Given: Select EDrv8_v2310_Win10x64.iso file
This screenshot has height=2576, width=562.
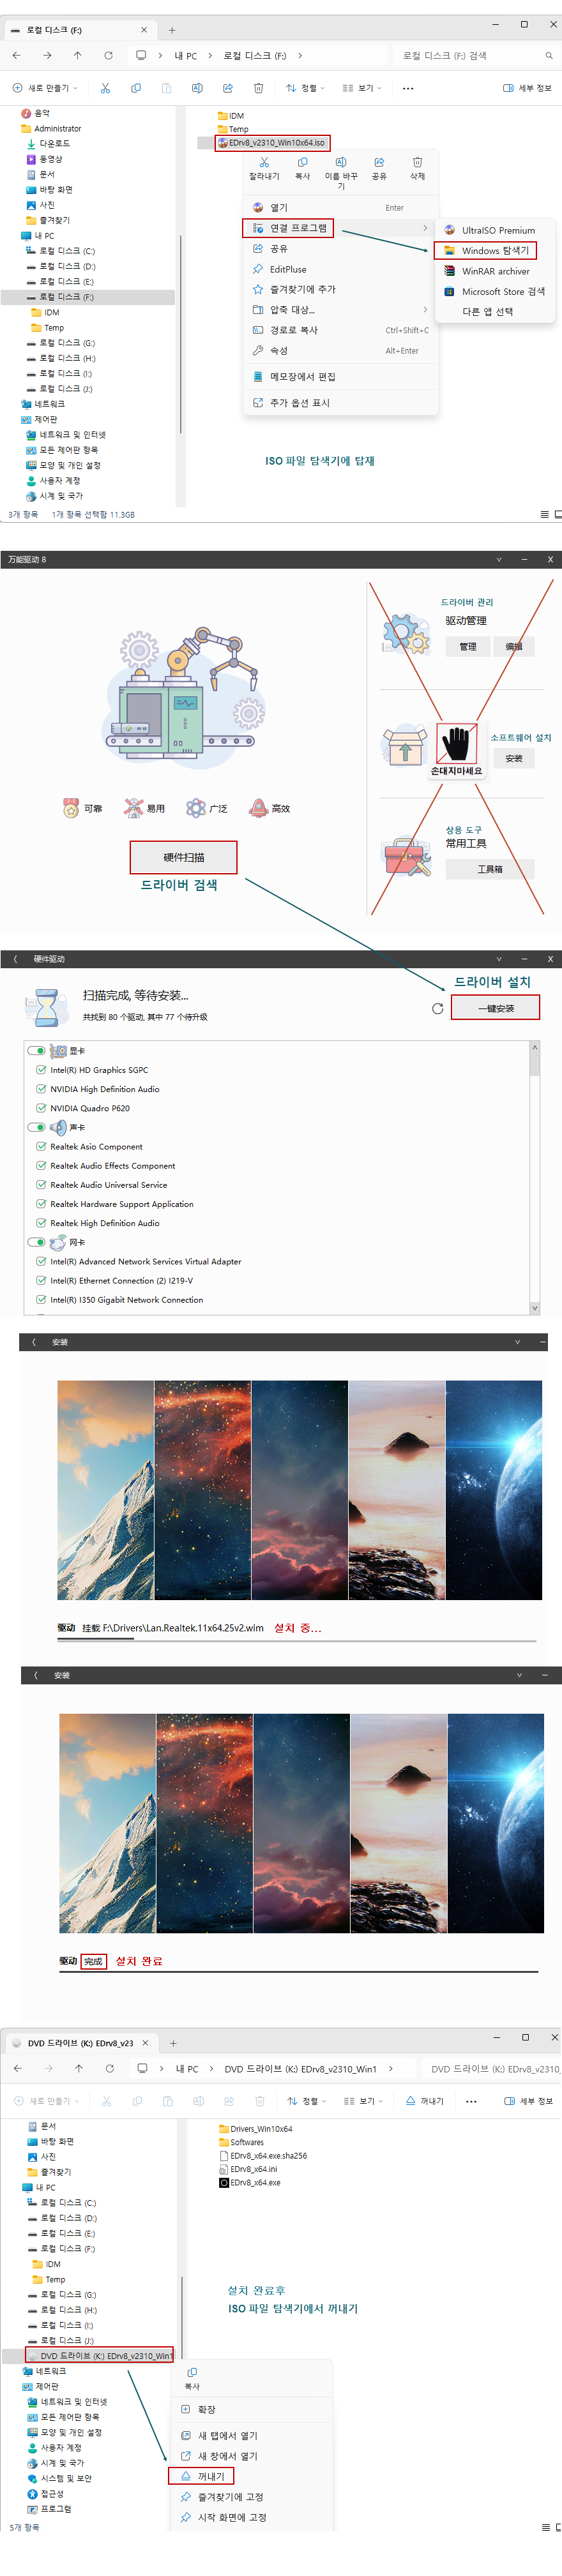Looking at the screenshot, I should (x=272, y=143).
